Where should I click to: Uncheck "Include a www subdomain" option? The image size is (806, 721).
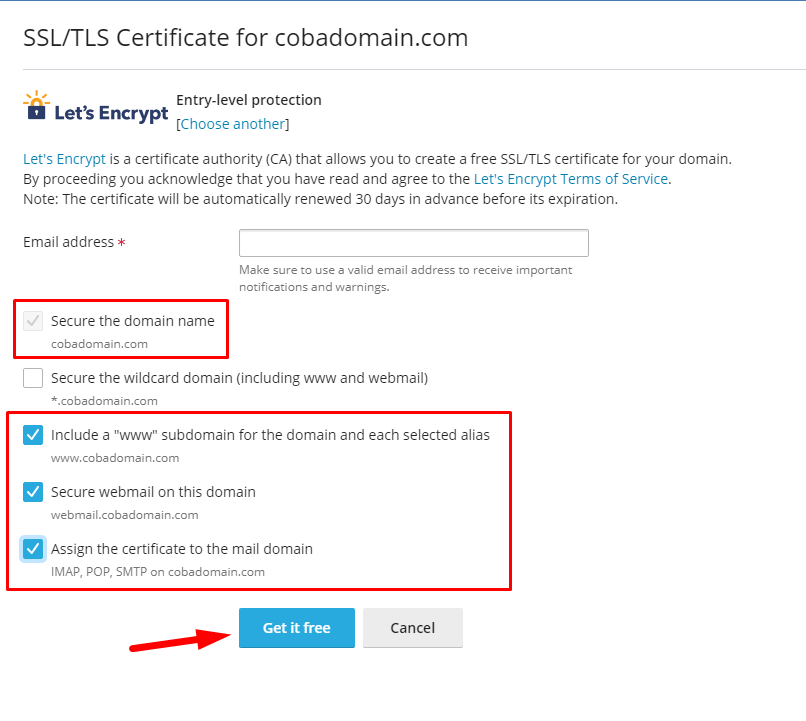click(x=34, y=434)
